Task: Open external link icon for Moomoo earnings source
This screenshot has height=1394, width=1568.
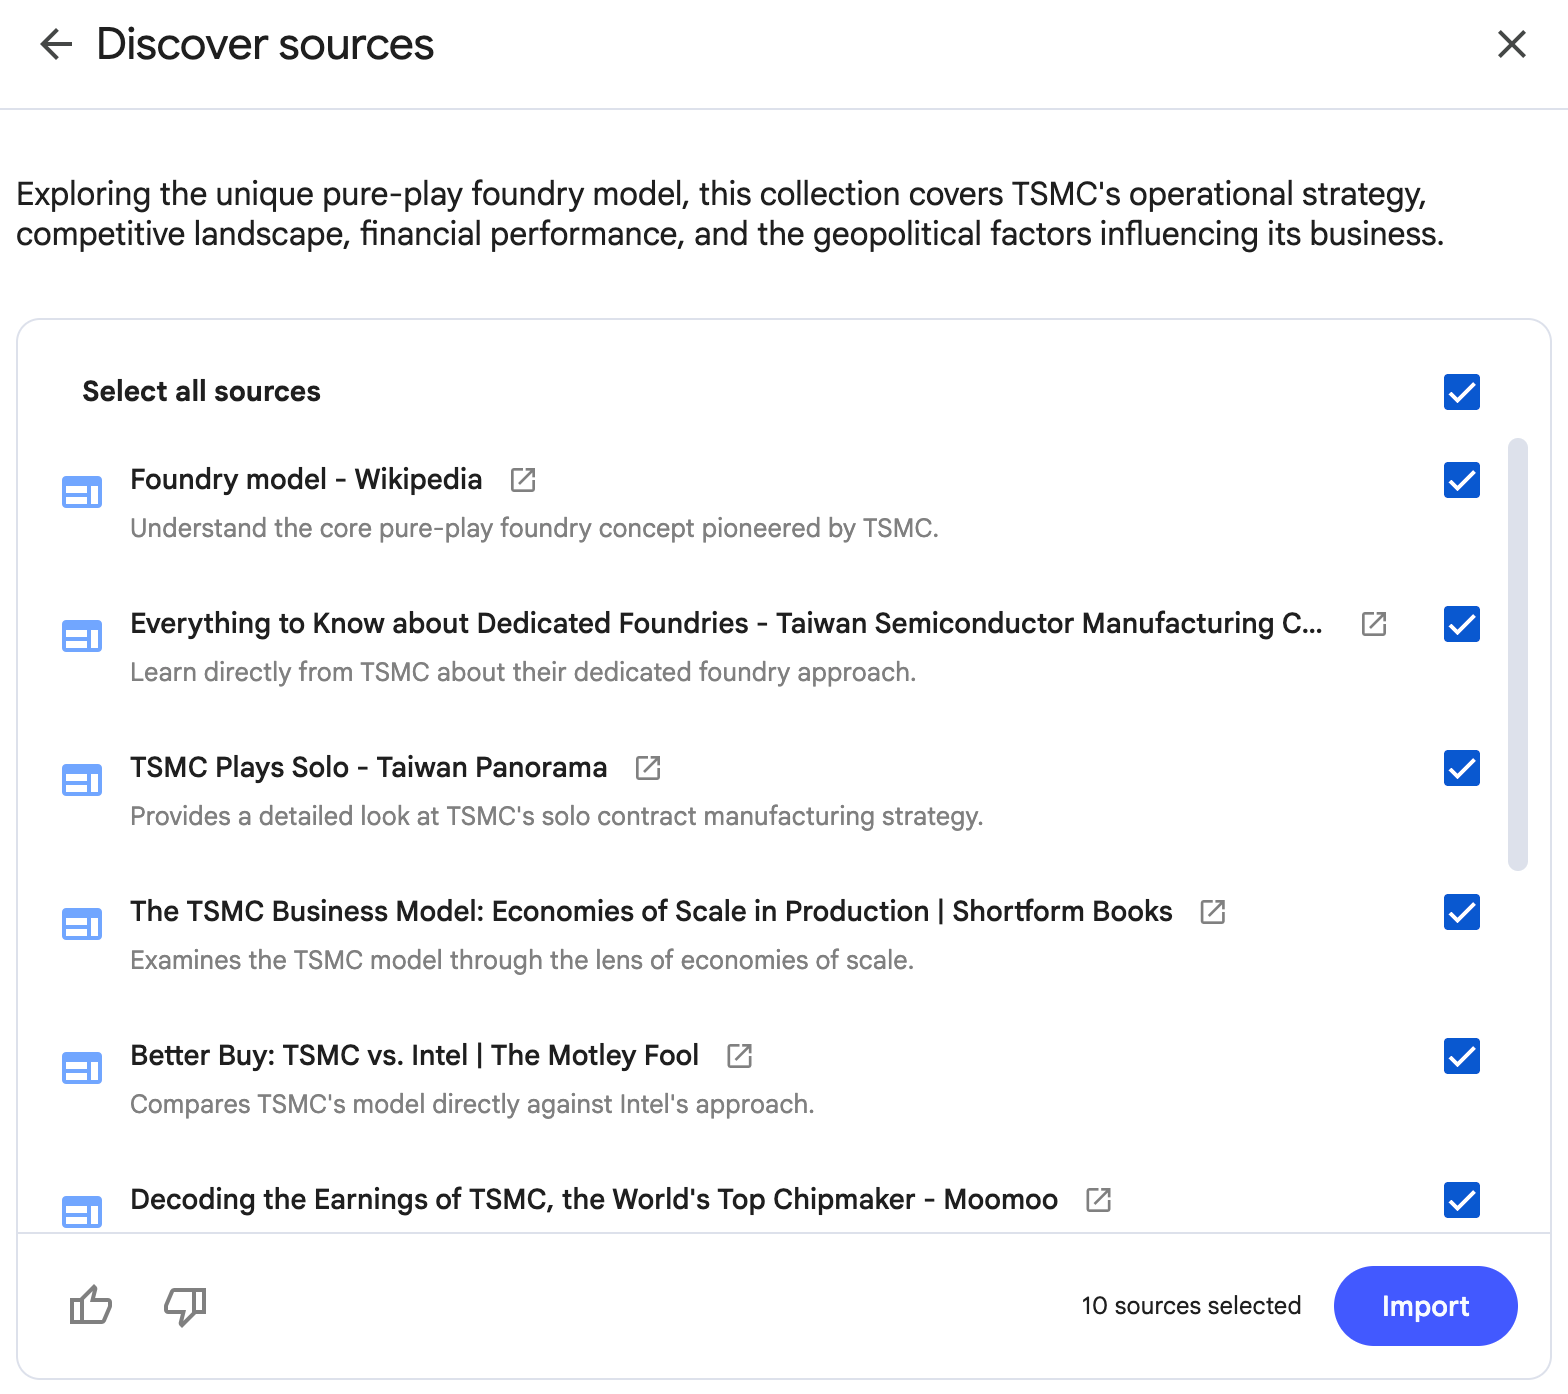Action: pos(1098,1200)
